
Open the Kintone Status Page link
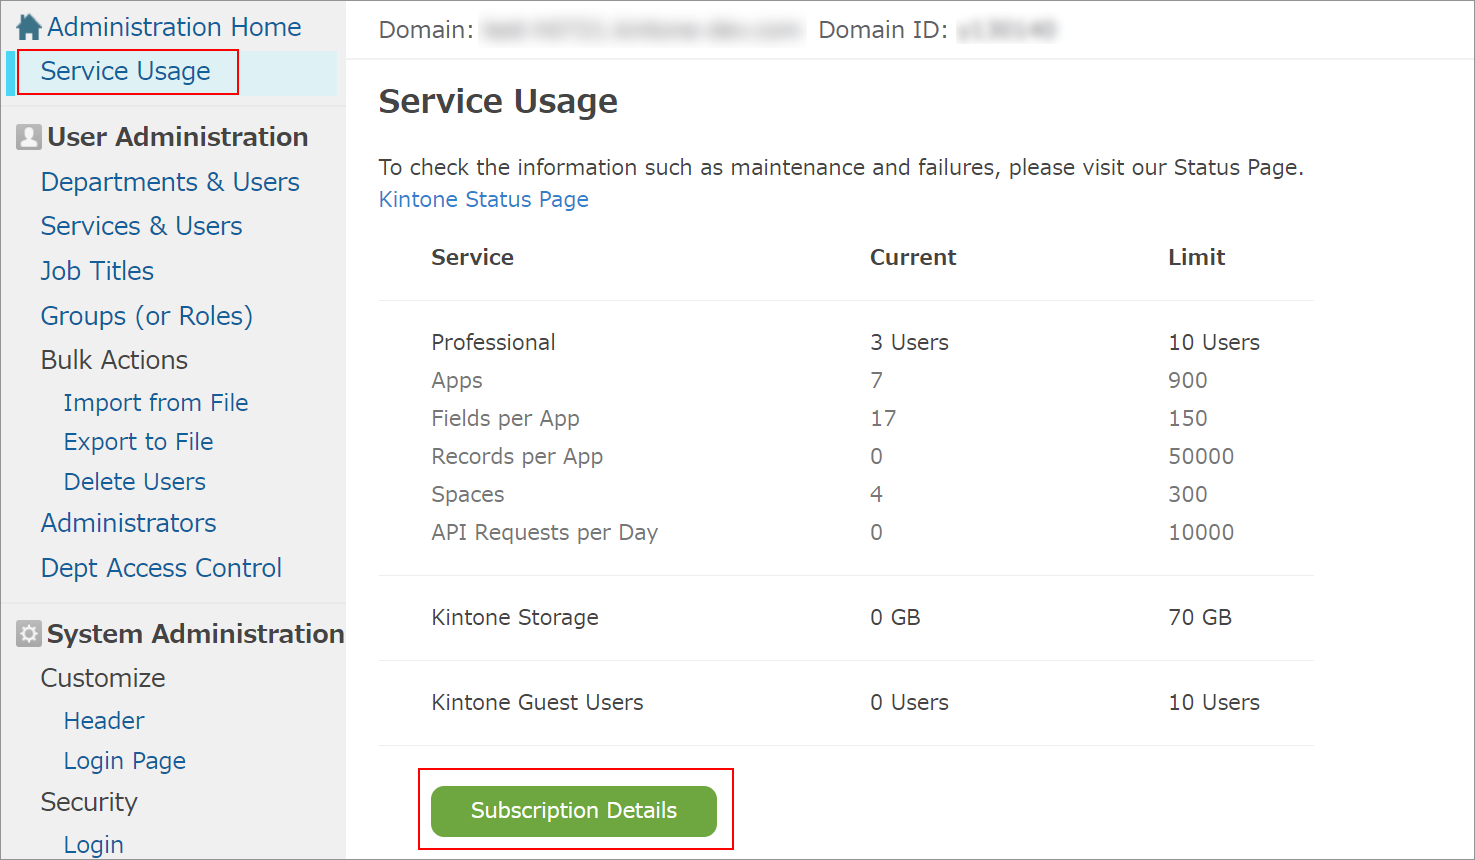coord(483,199)
